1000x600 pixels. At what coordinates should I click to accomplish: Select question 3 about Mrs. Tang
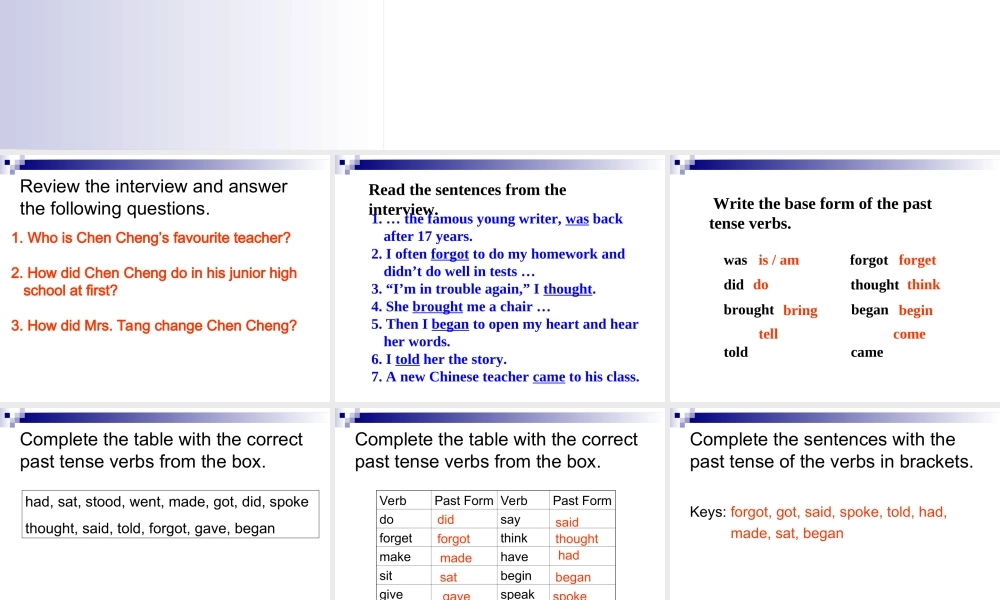153,326
